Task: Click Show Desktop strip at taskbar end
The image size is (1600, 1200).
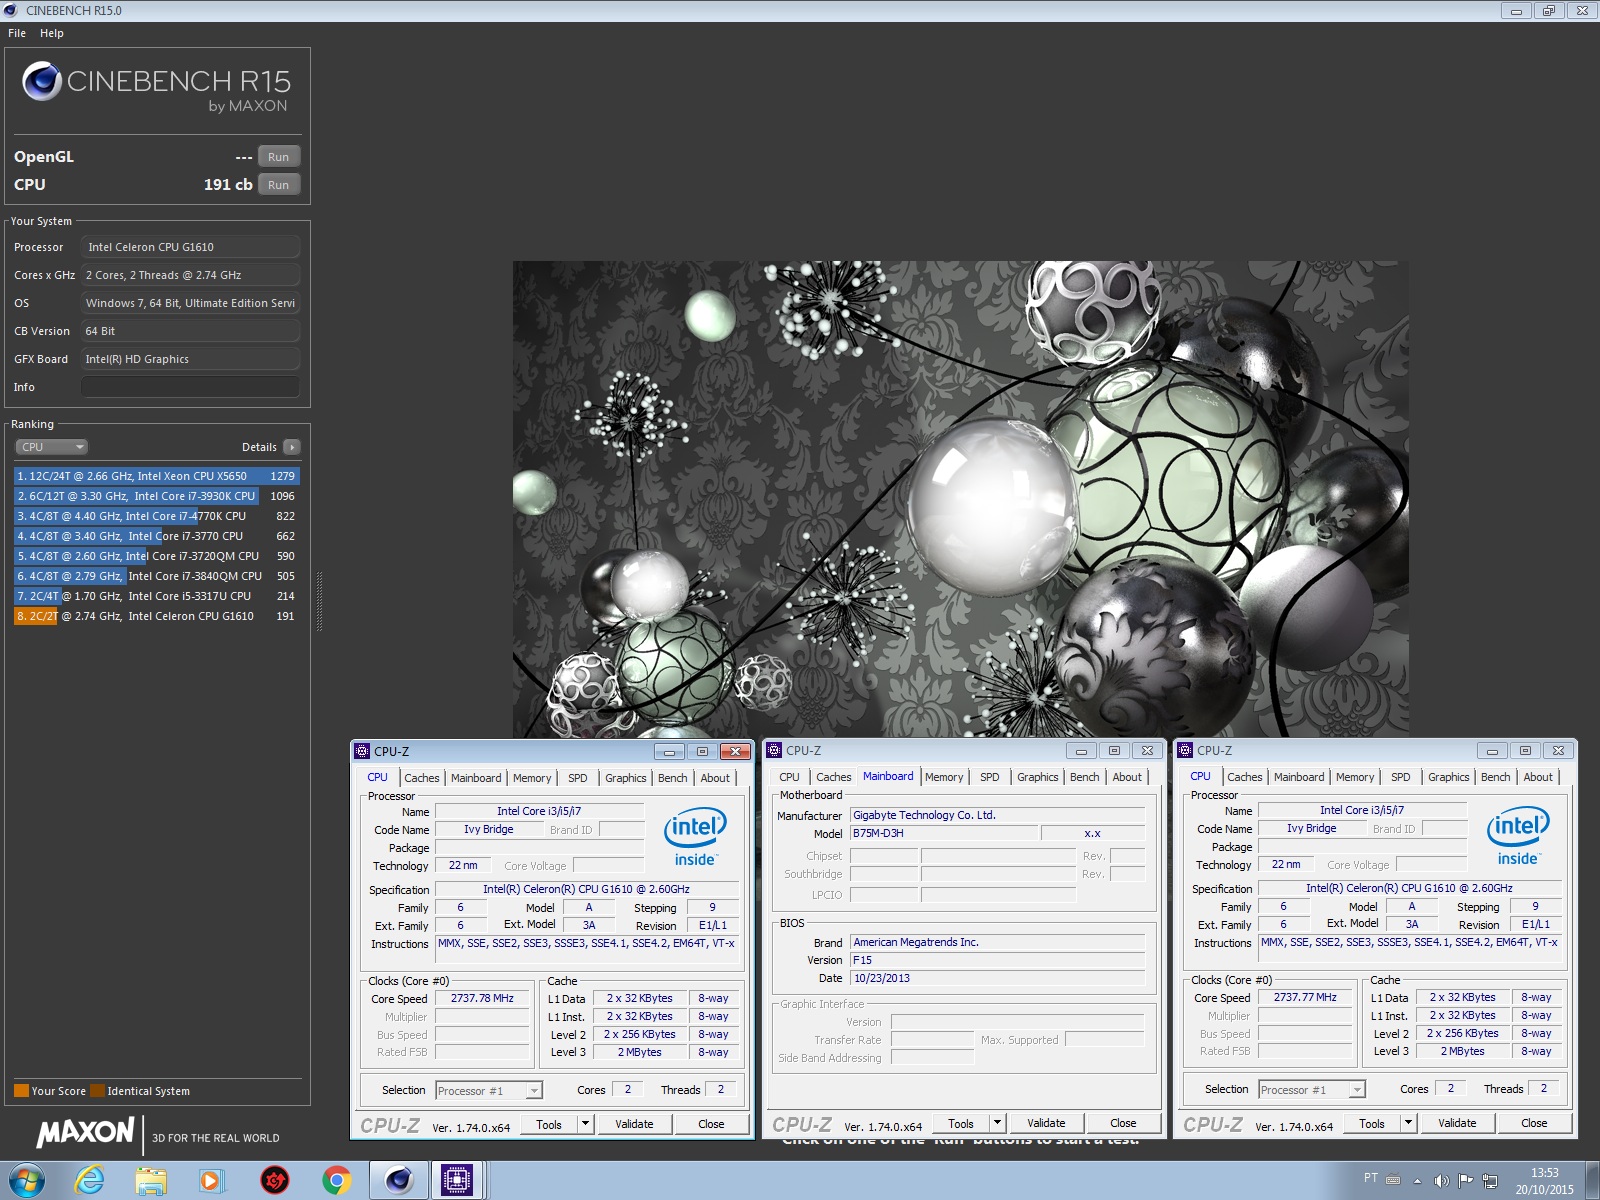Action: click(x=1592, y=1181)
